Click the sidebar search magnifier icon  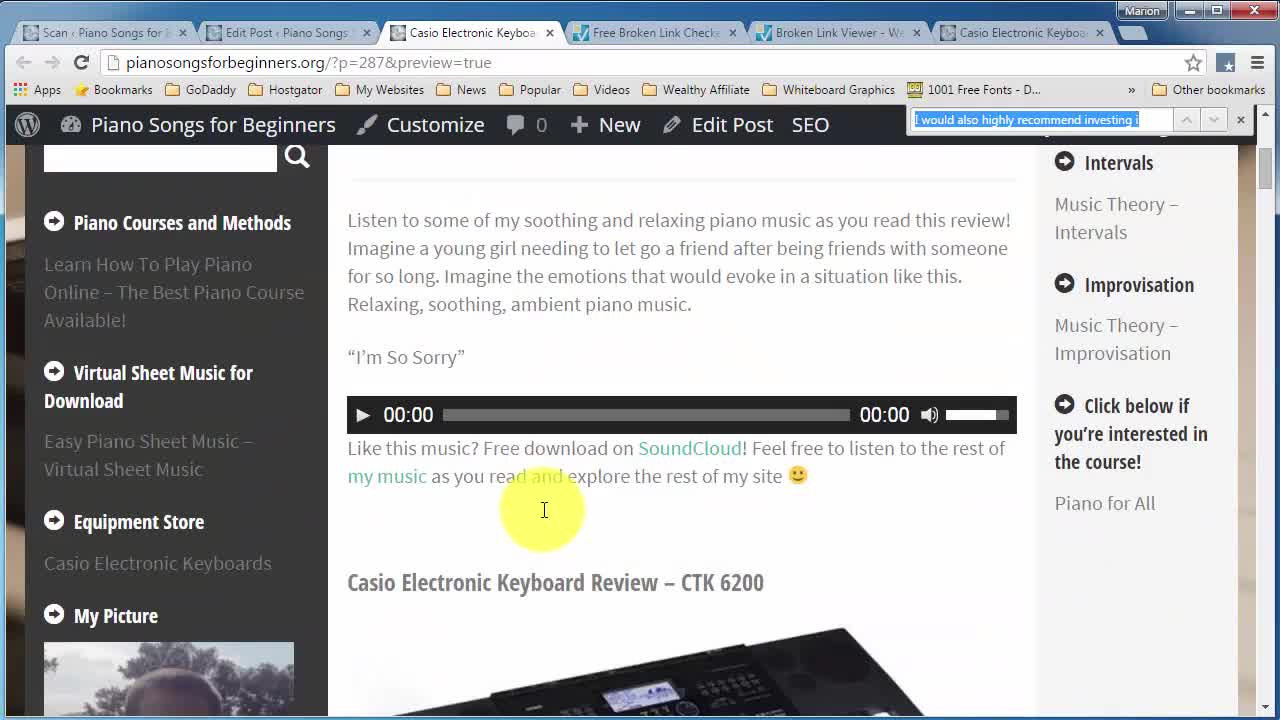[297, 157]
